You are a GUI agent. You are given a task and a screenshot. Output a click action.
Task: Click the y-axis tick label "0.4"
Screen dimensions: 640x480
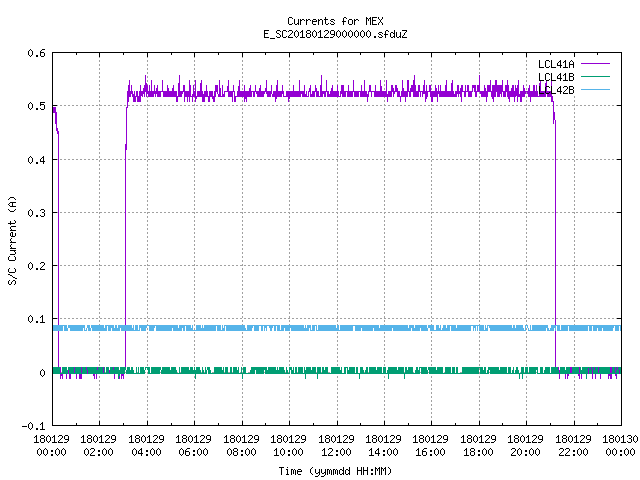[36, 160]
